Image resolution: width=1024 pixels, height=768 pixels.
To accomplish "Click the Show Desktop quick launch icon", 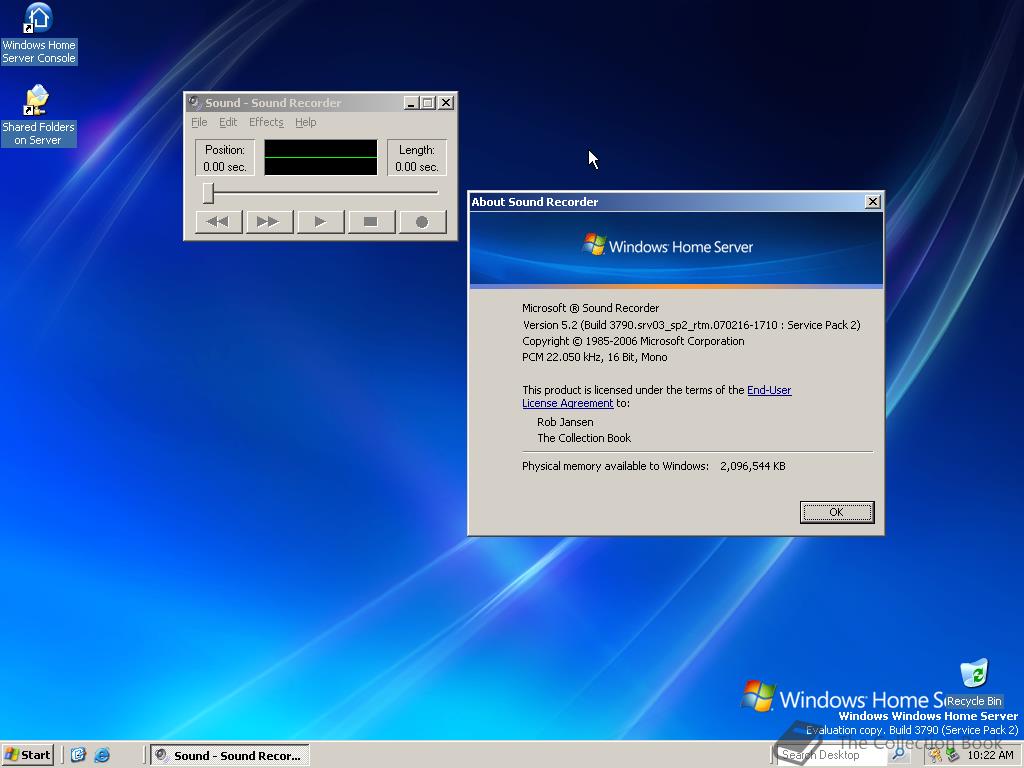I will click(78, 755).
